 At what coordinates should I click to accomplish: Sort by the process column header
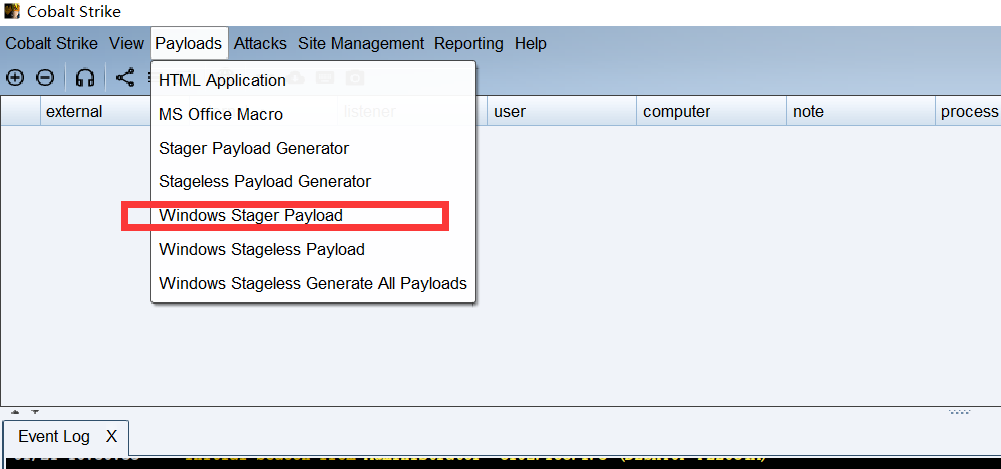(x=968, y=112)
